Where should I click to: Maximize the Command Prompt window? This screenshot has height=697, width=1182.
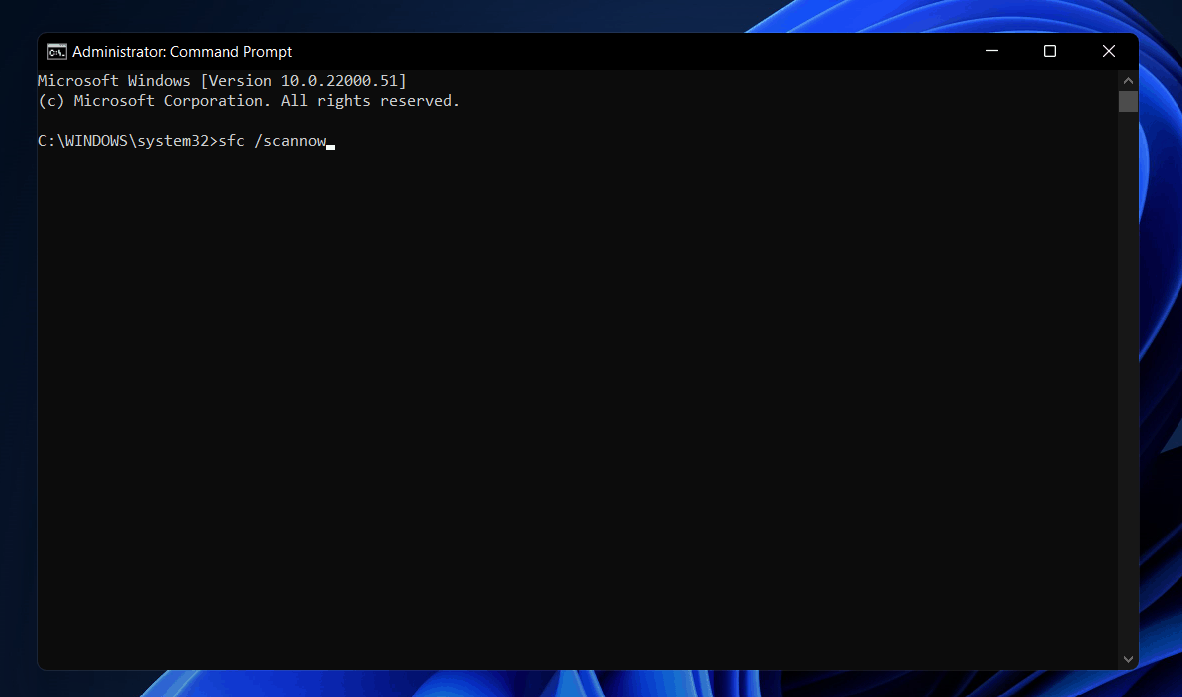pos(1050,52)
